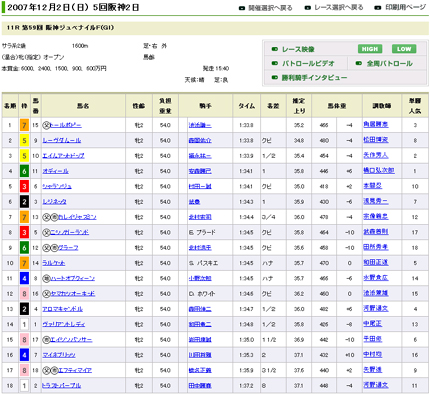The image size is (430, 395).
Task: Click the blue frame 4 badge in the 16th-place row
Action: click(24, 356)
